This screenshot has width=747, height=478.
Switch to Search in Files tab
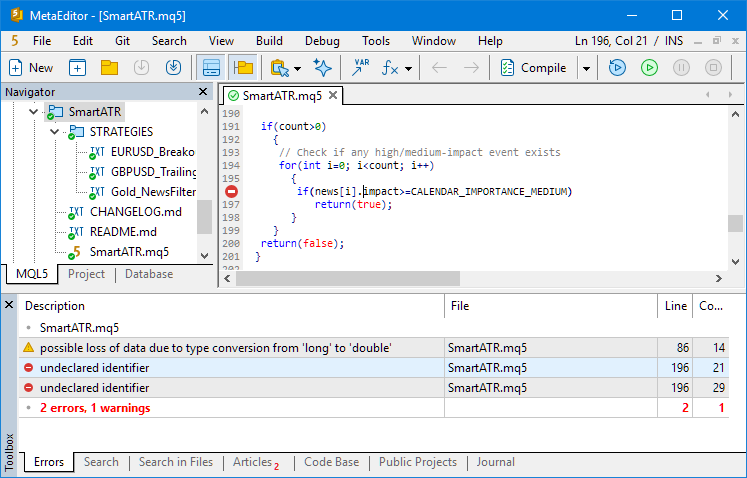(x=176, y=462)
